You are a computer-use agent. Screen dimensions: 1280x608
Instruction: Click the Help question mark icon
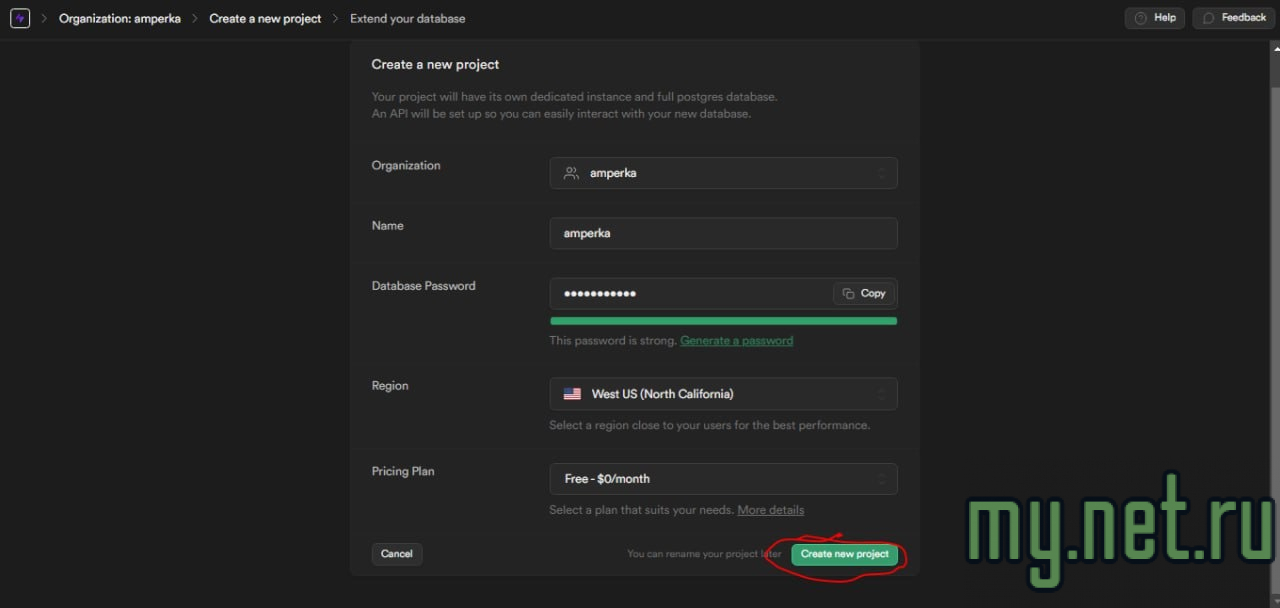point(1140,18)
